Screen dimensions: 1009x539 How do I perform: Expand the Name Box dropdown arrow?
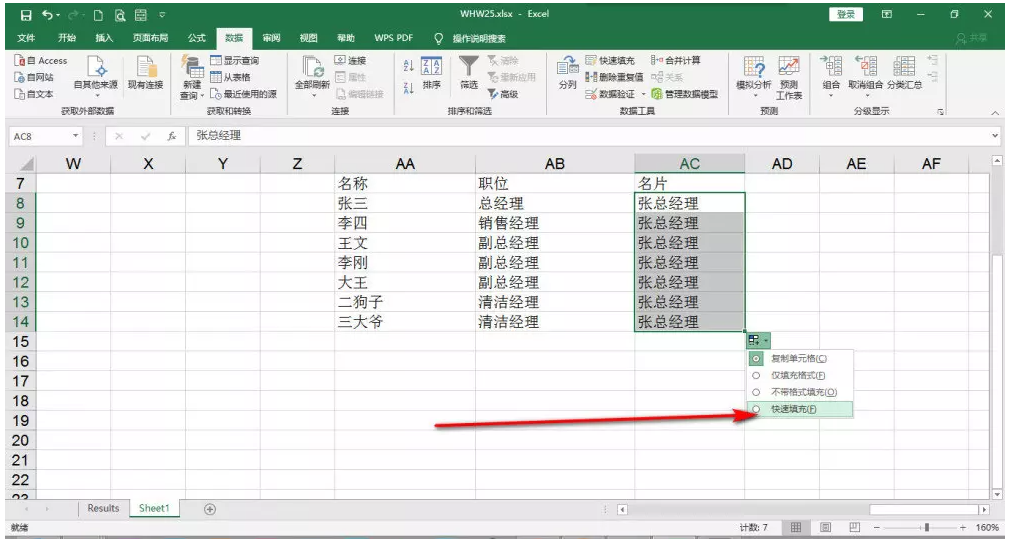[x=75, y=136]
